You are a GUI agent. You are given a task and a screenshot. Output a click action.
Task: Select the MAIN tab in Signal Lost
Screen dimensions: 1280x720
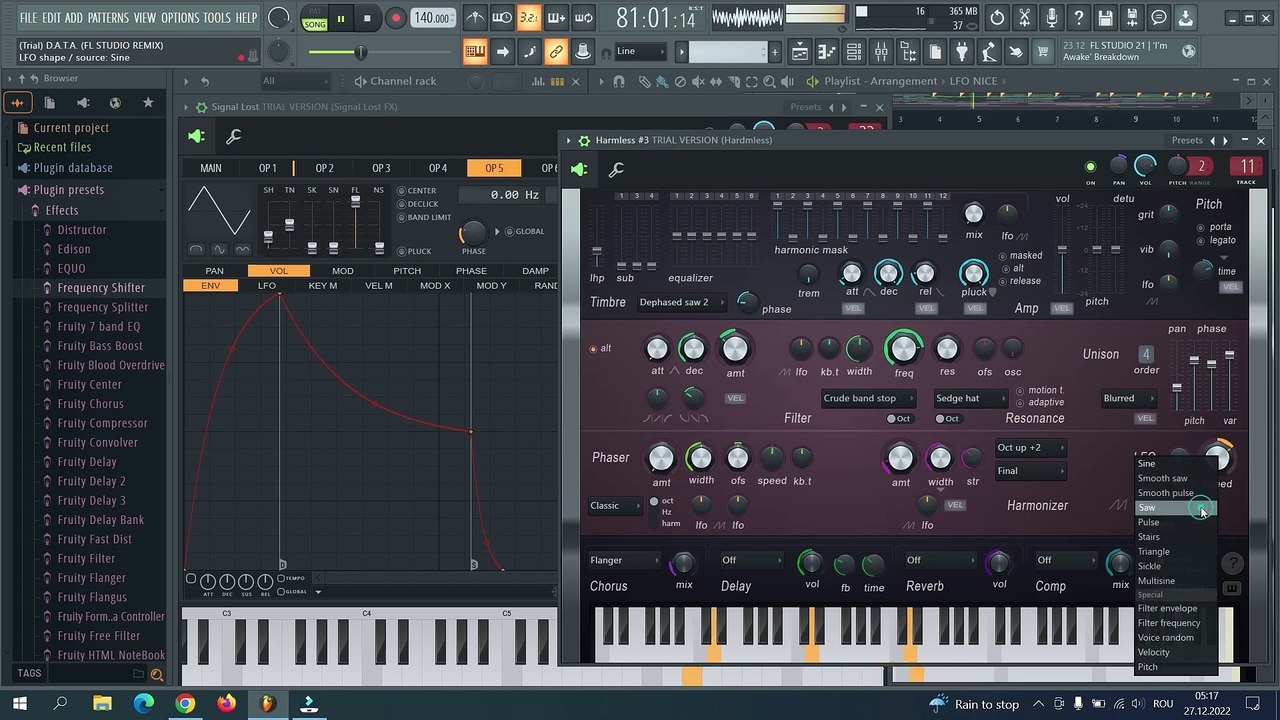tap(211, 168)
